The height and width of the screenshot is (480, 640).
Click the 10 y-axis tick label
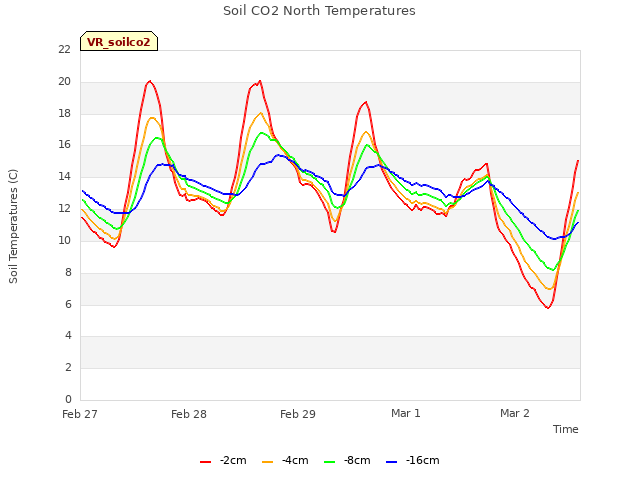64,240
